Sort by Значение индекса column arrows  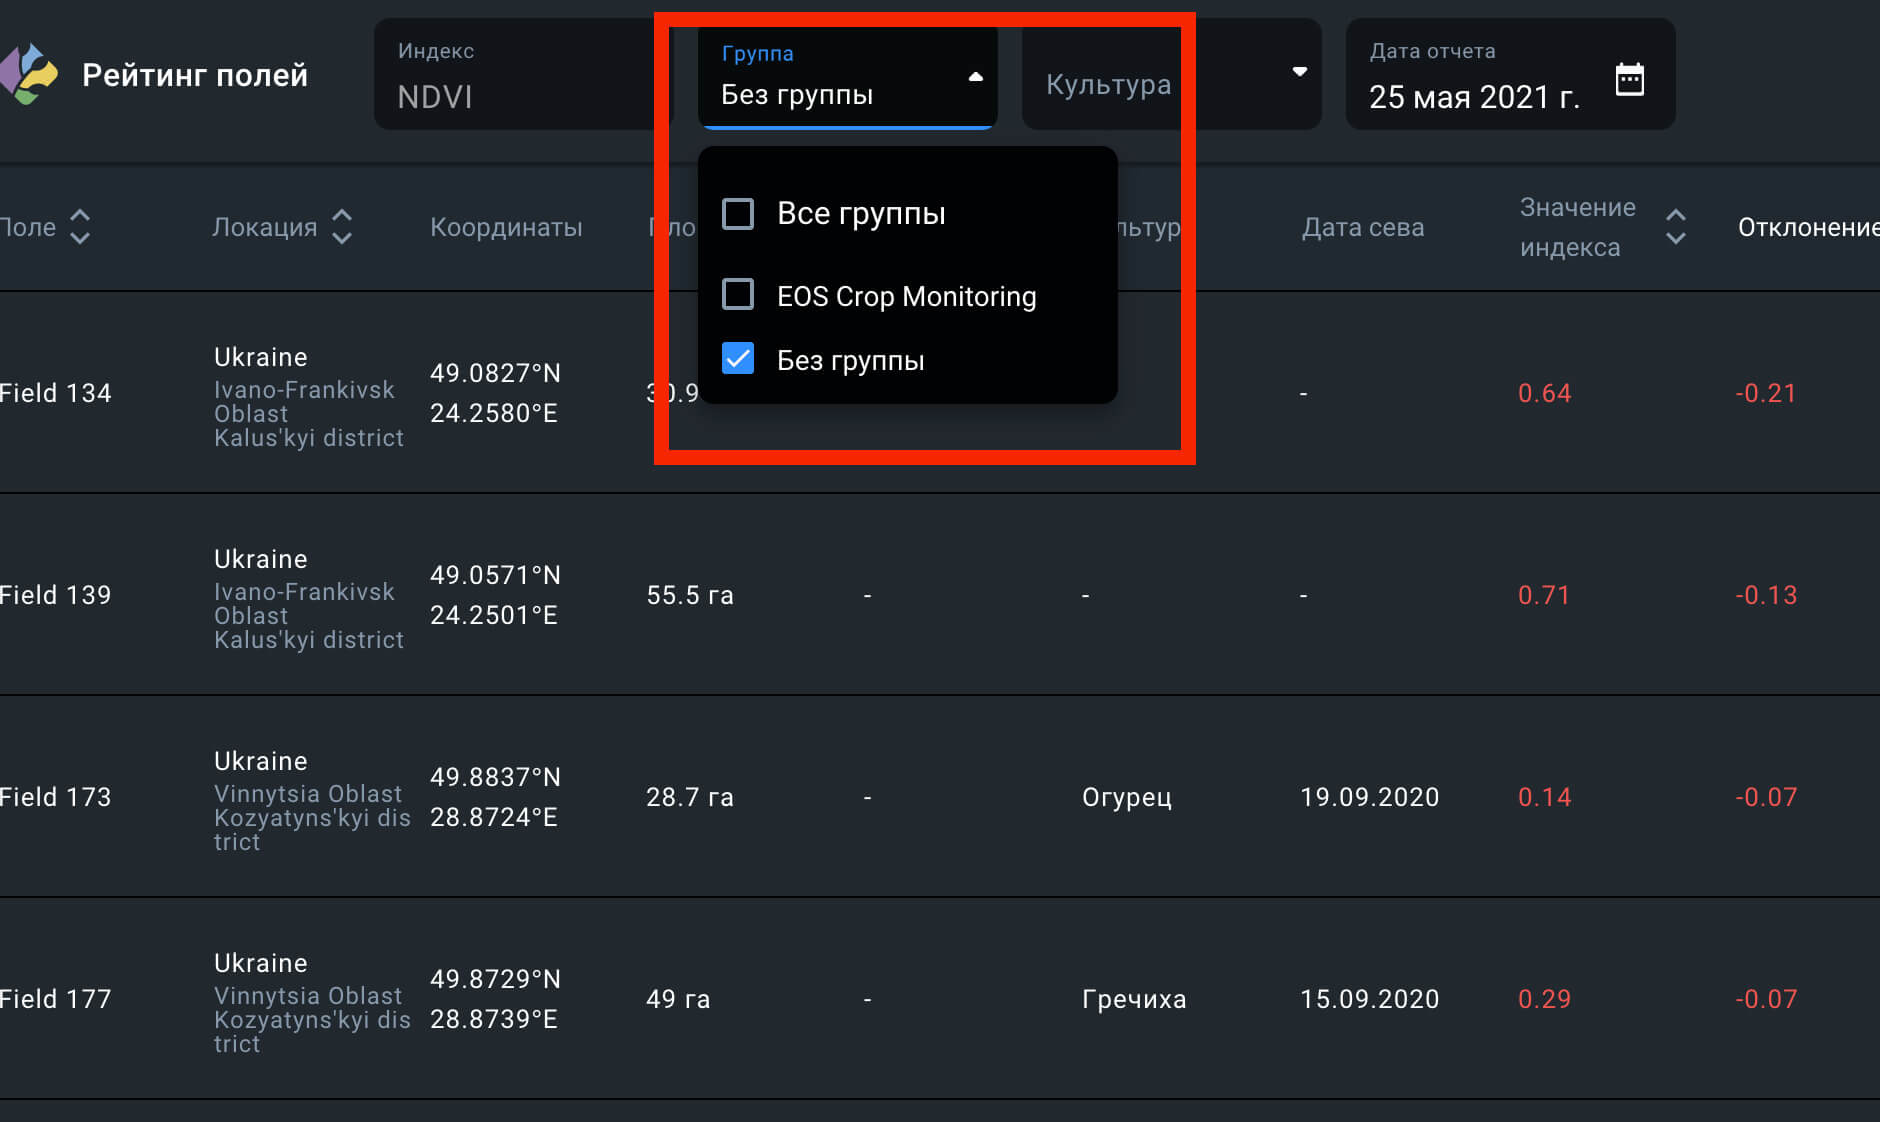tap(1676, 227)
